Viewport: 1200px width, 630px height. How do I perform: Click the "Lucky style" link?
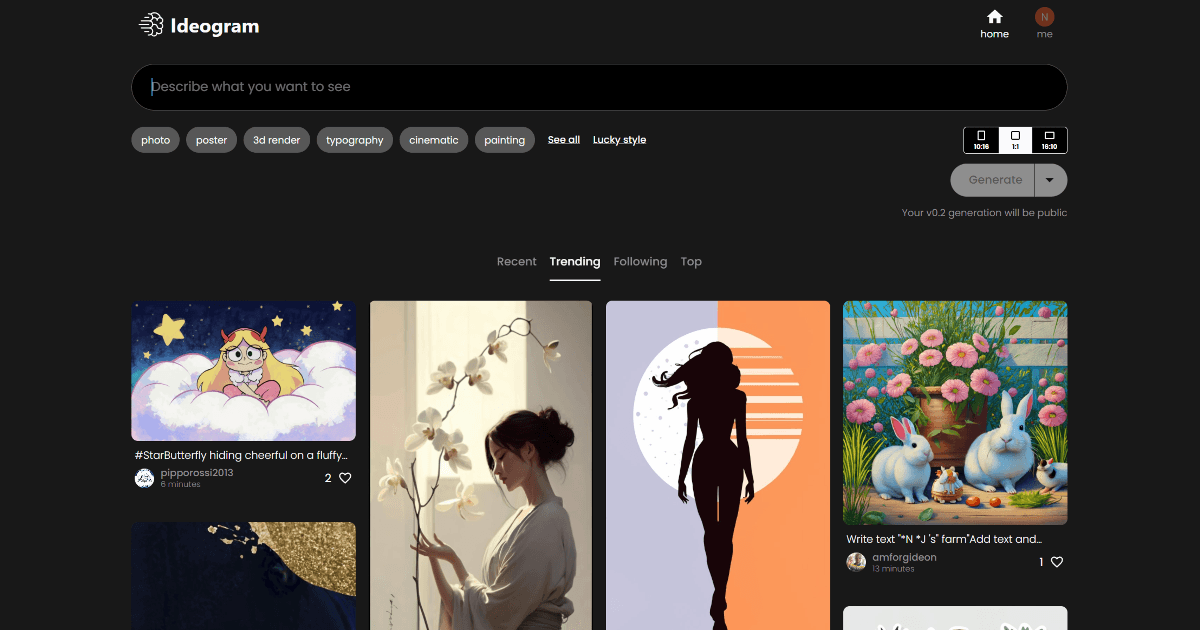619,140
